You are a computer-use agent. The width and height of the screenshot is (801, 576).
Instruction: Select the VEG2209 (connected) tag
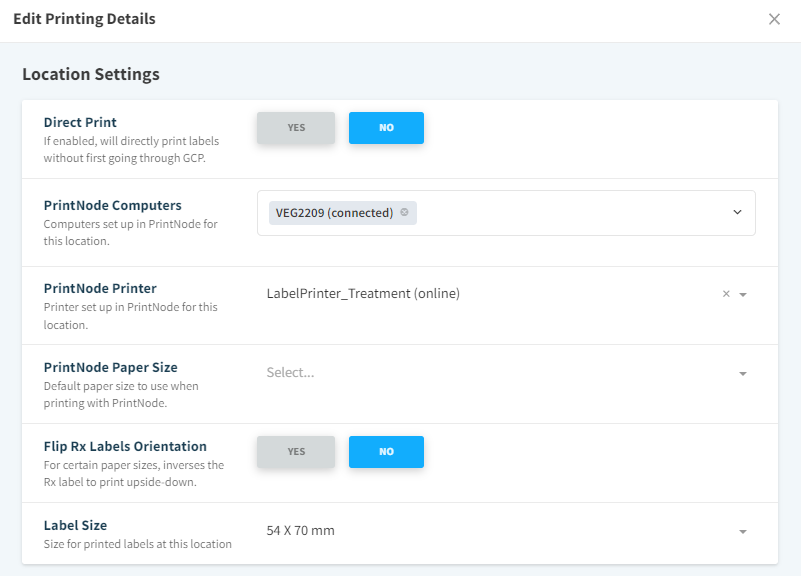(334, 213)
